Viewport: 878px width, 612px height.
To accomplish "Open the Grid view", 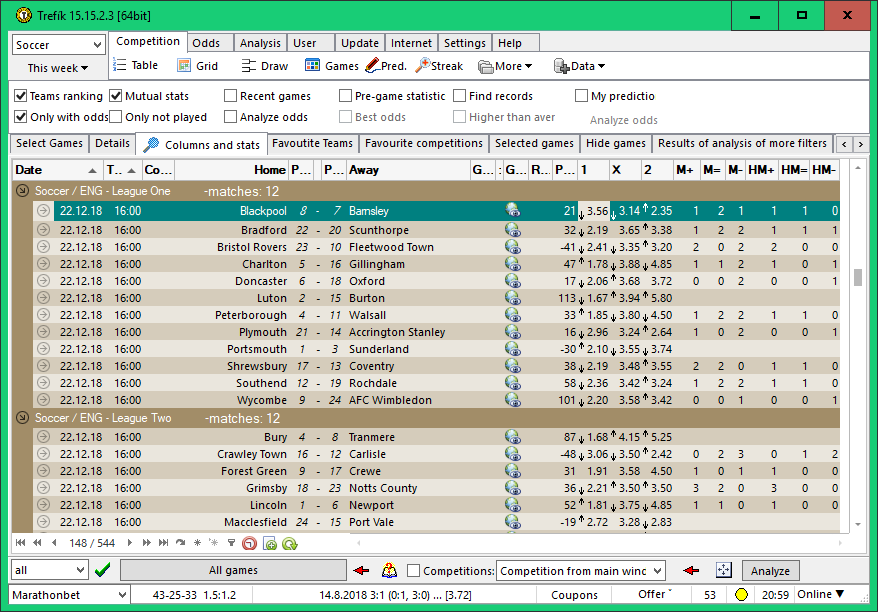I will pos(197,66).
